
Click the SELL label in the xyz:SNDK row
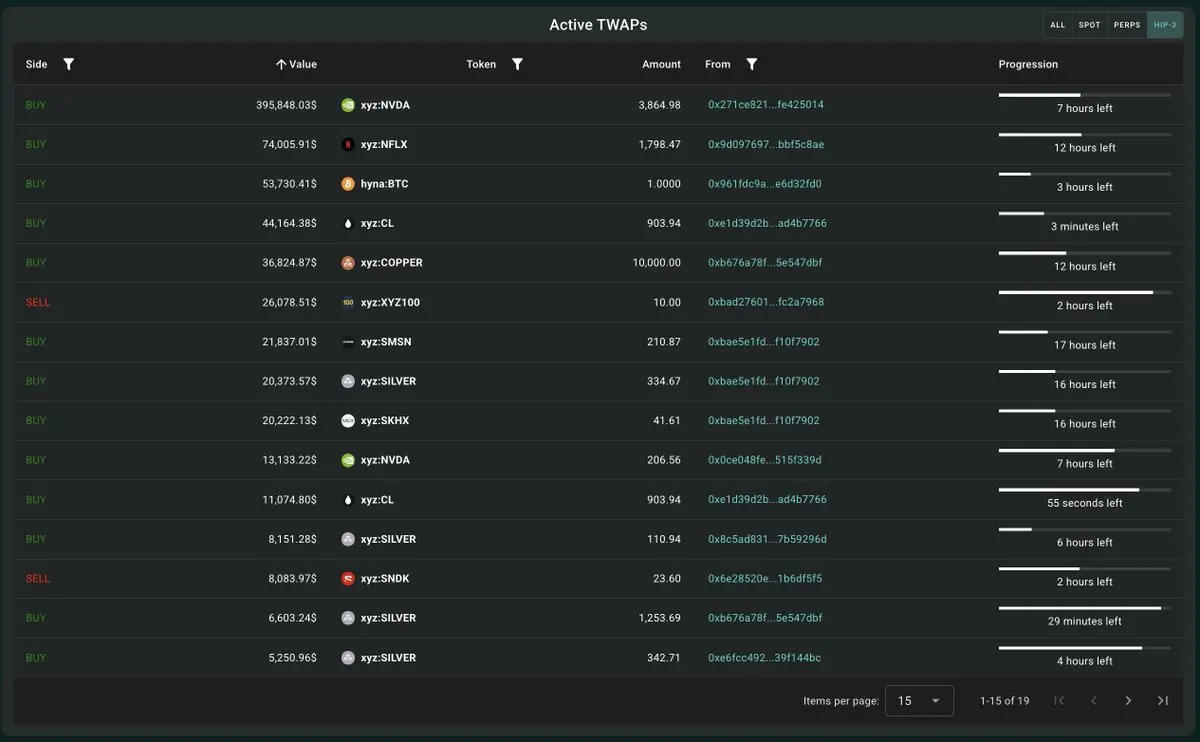pyautogui.click(x=38, y=579)
